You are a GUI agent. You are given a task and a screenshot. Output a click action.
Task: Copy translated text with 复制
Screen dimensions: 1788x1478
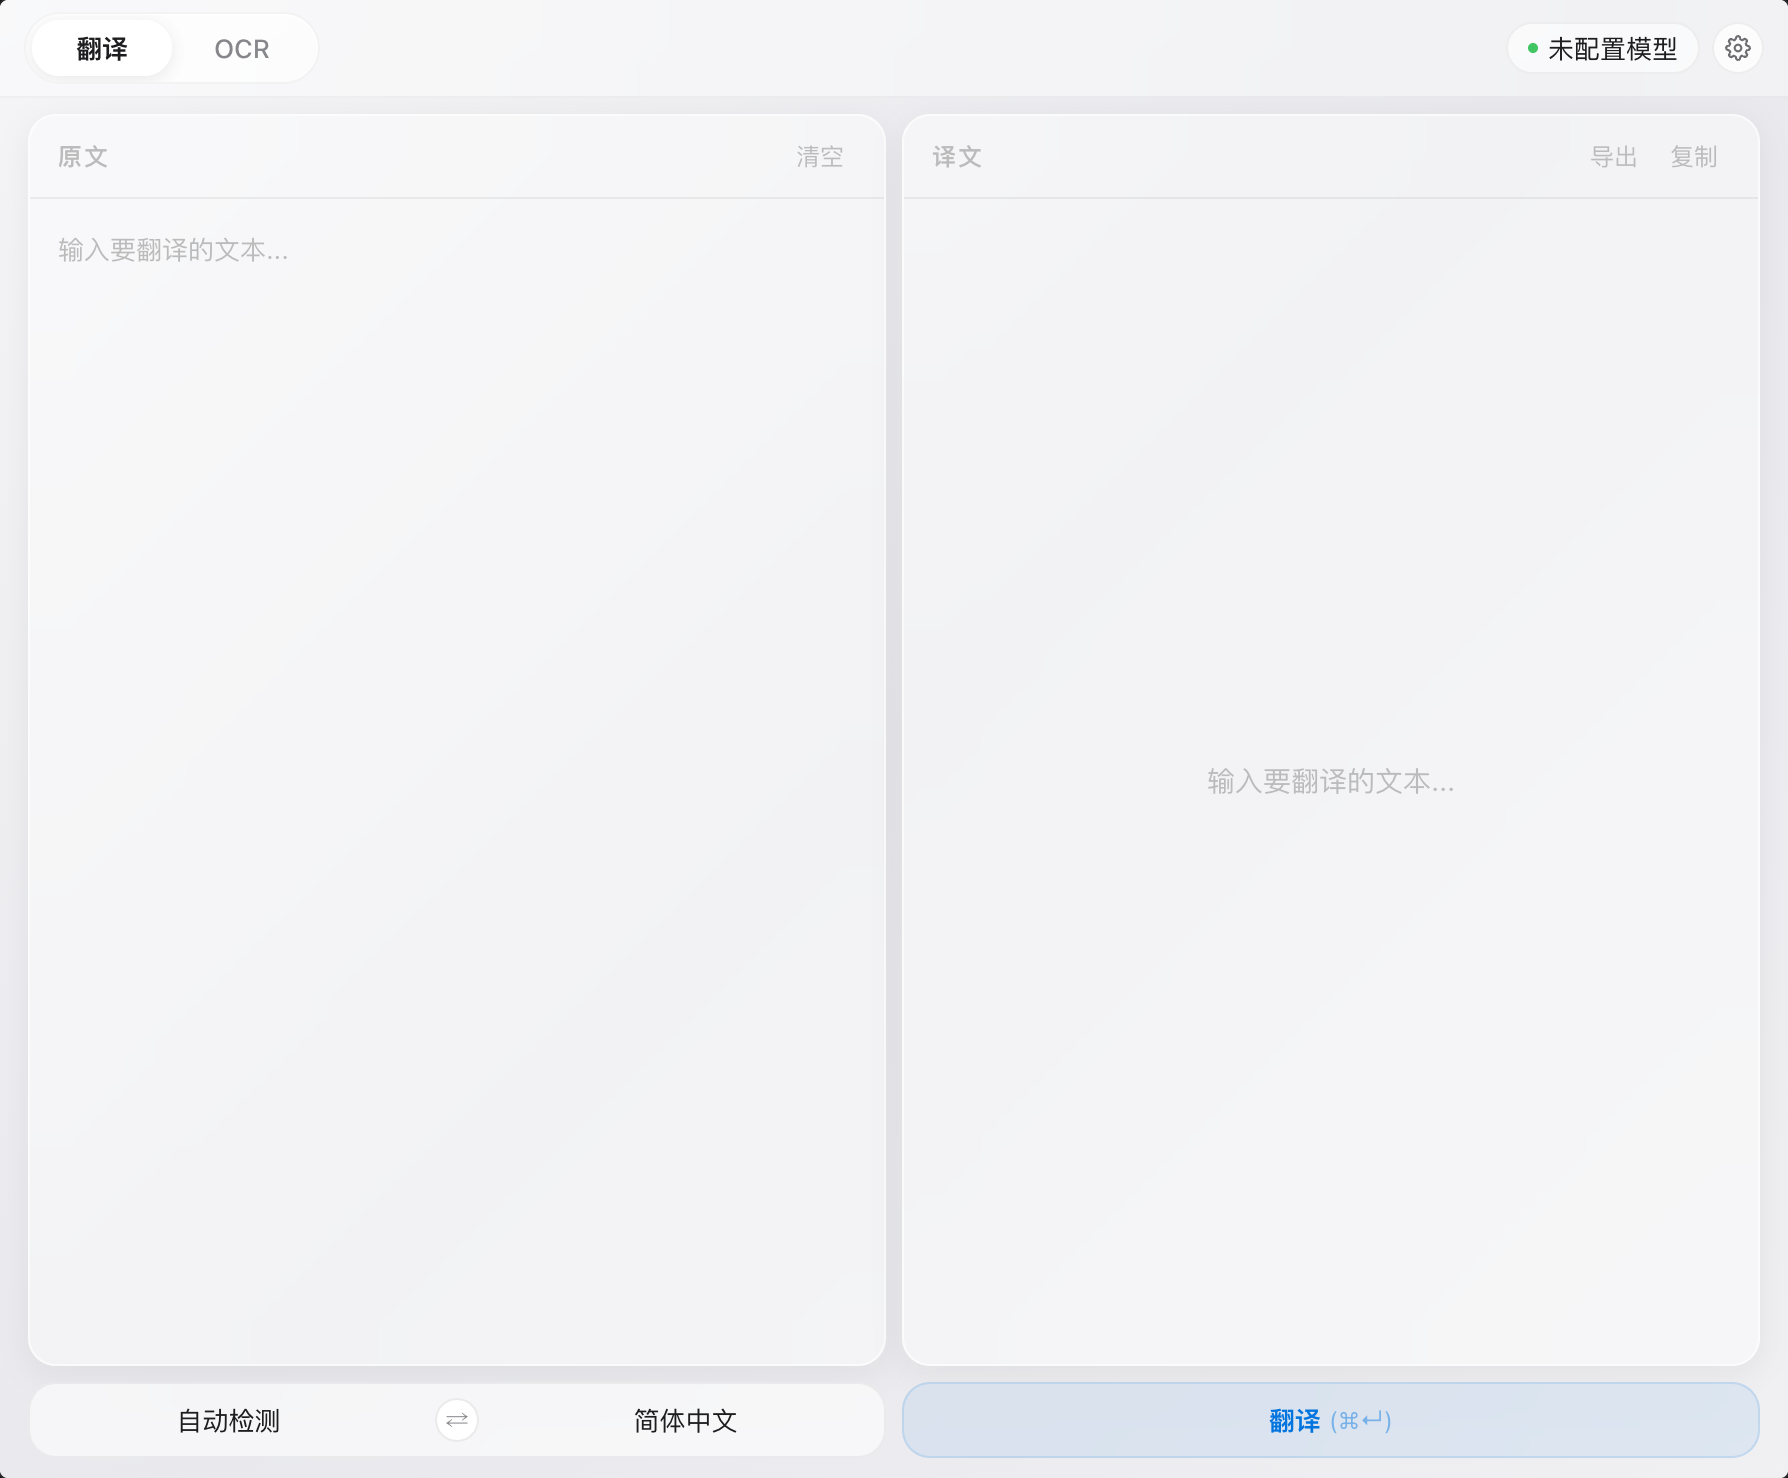(x=1693, y=157)
